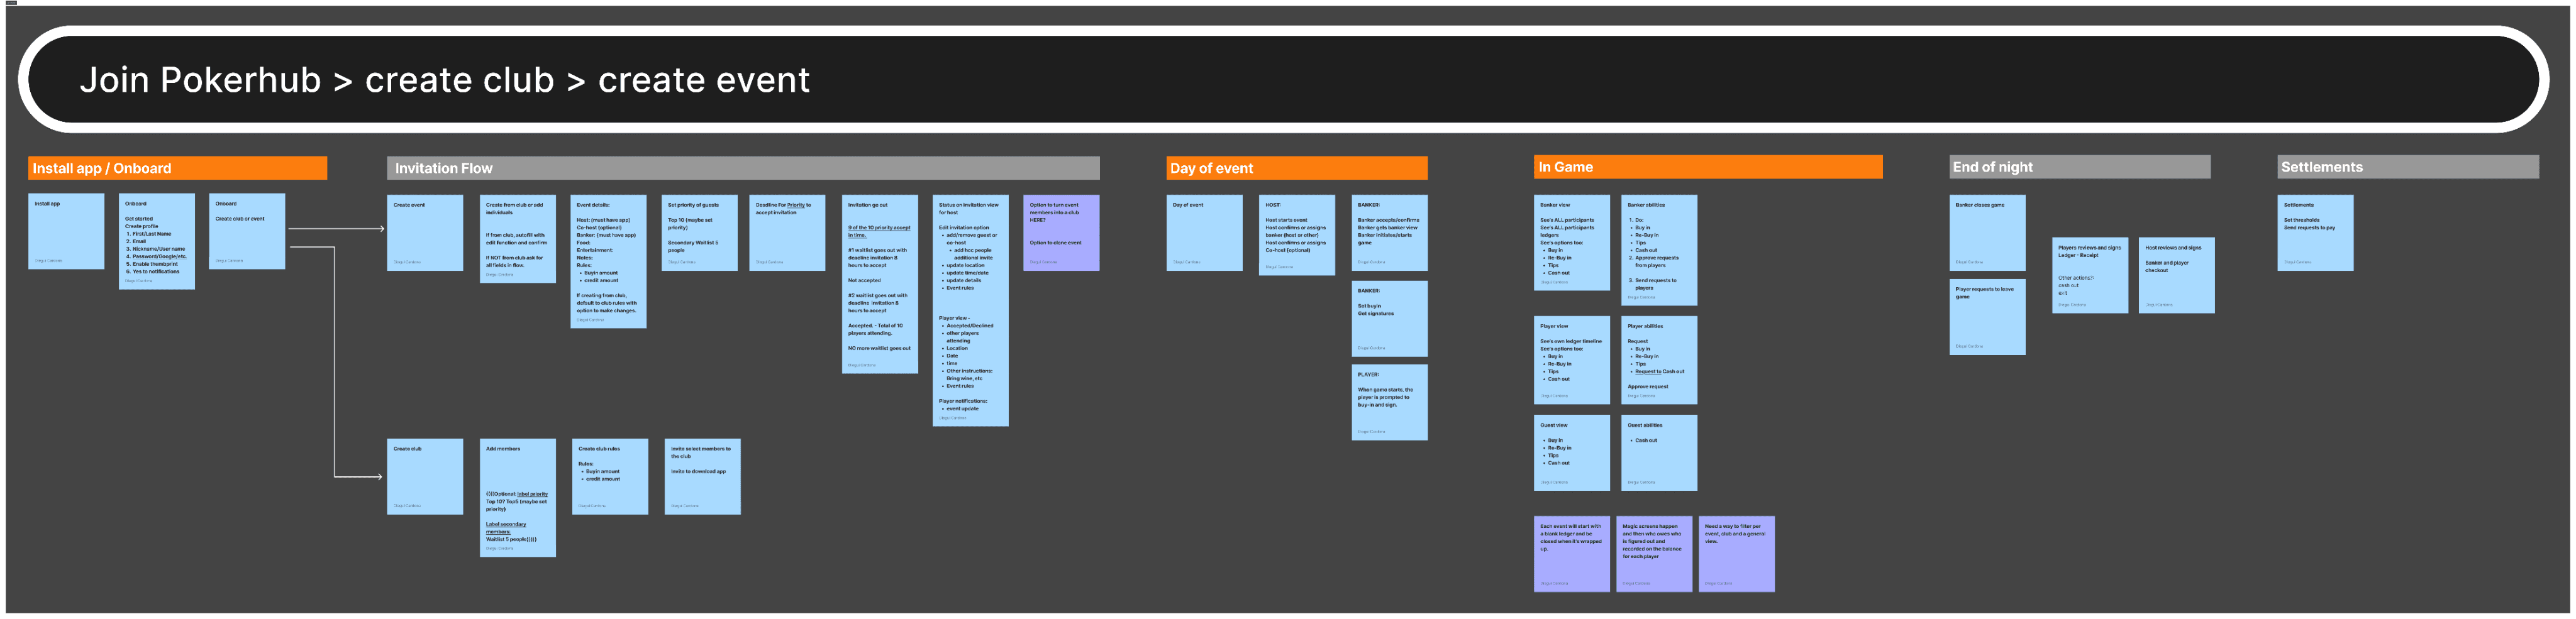Select the 'Create event' sticky note
The height and width of the screenshot is (619, 2576).
point(425,232)
